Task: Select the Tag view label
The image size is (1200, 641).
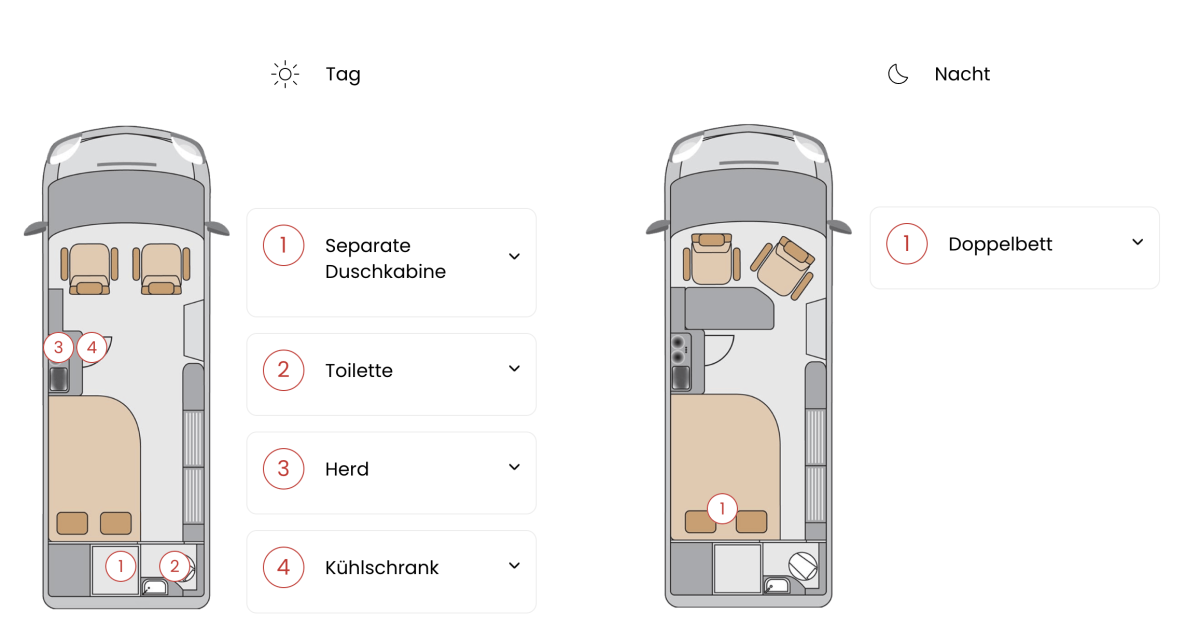Action: point(343,75)
